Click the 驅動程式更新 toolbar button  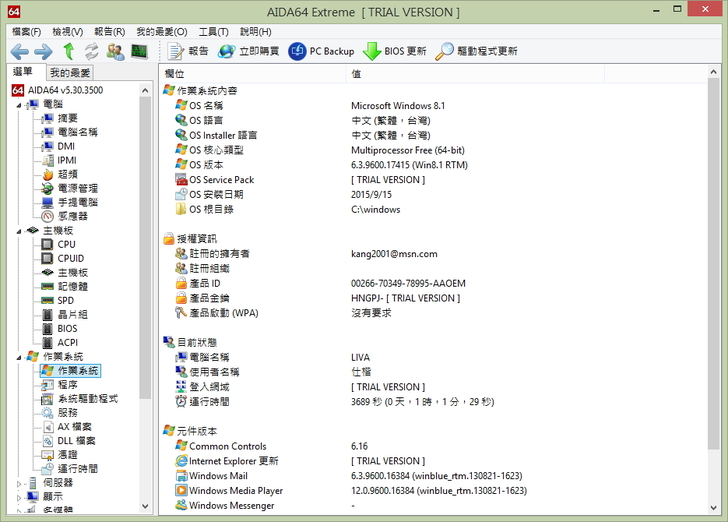(476, 51)
